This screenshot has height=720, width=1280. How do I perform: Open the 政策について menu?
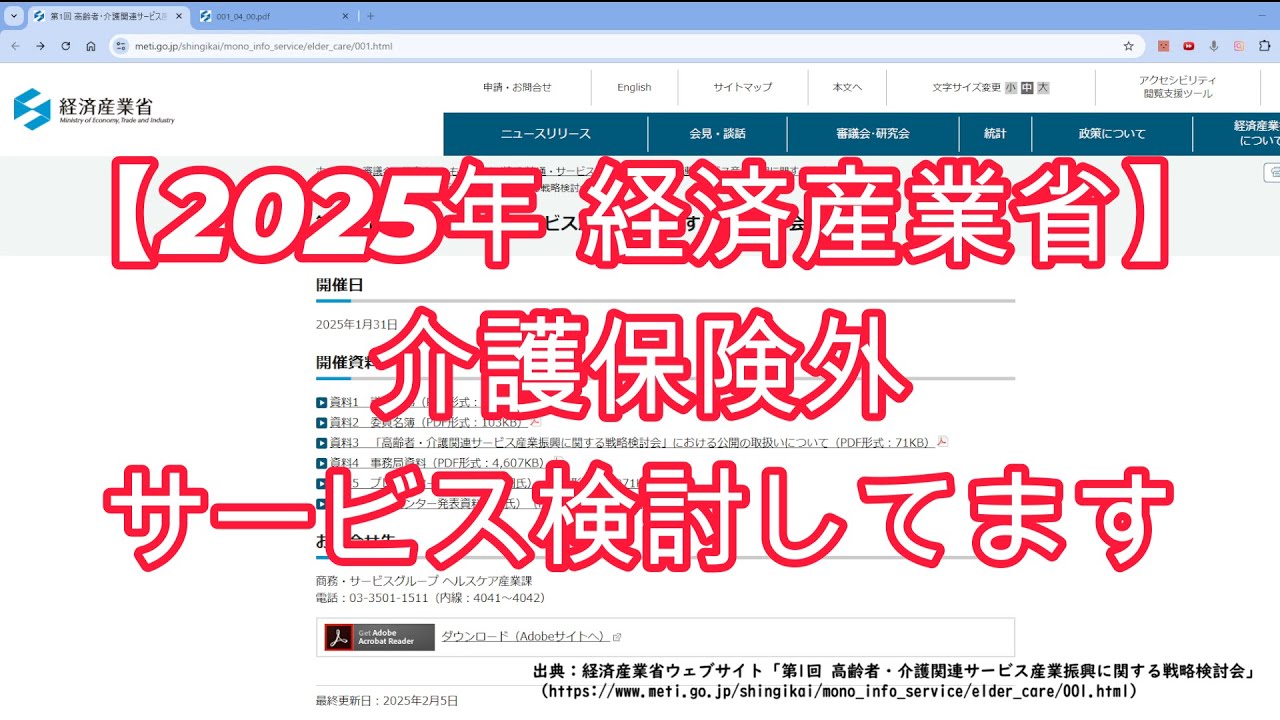(x=1112, y=133)
